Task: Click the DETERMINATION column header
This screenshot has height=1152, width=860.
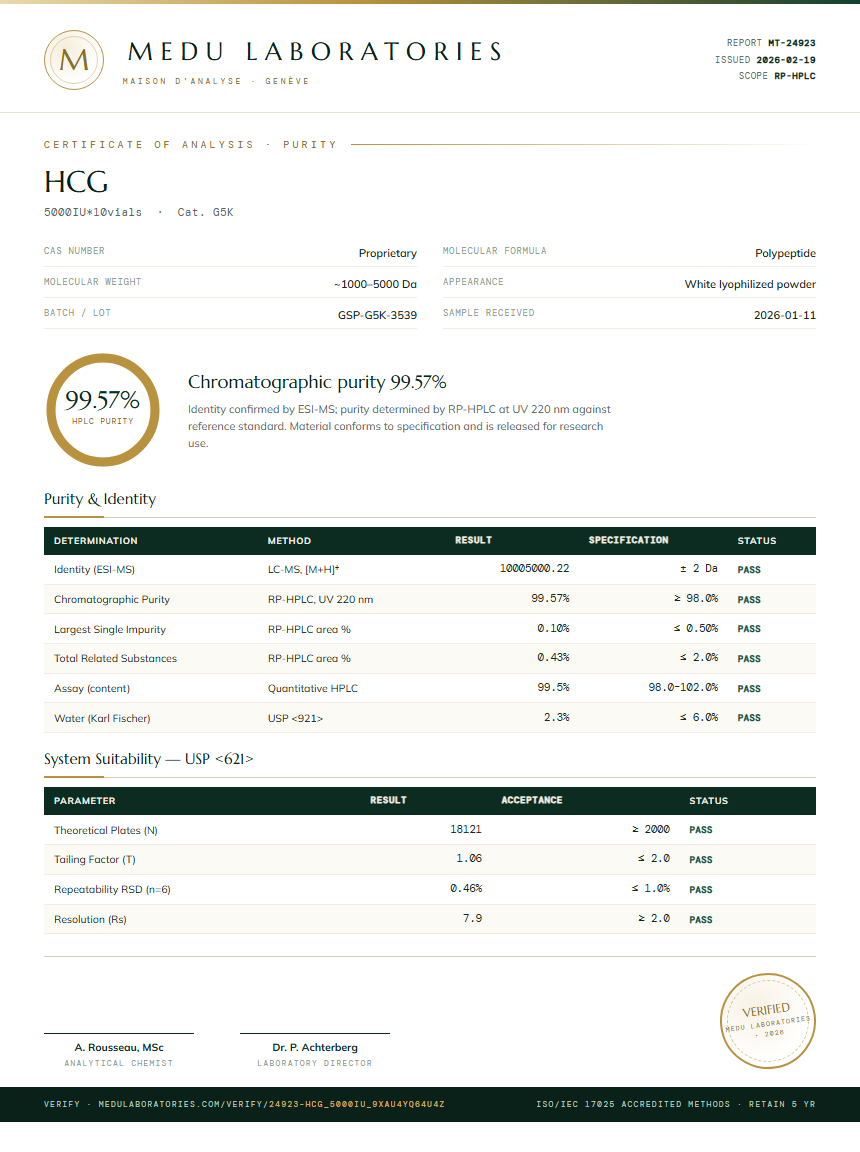Action: (95, 541)
